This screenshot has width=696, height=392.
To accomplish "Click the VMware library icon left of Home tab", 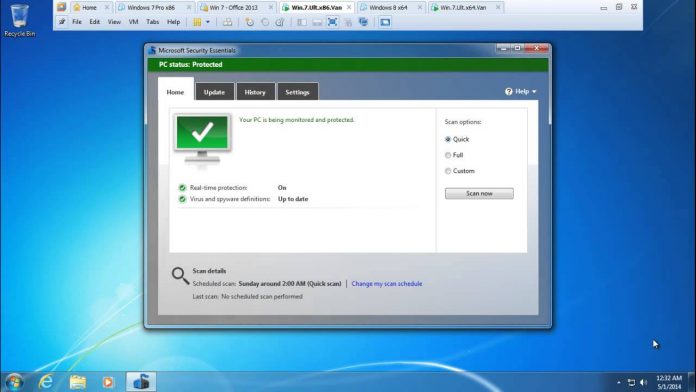I will click(x=61, y=7).
